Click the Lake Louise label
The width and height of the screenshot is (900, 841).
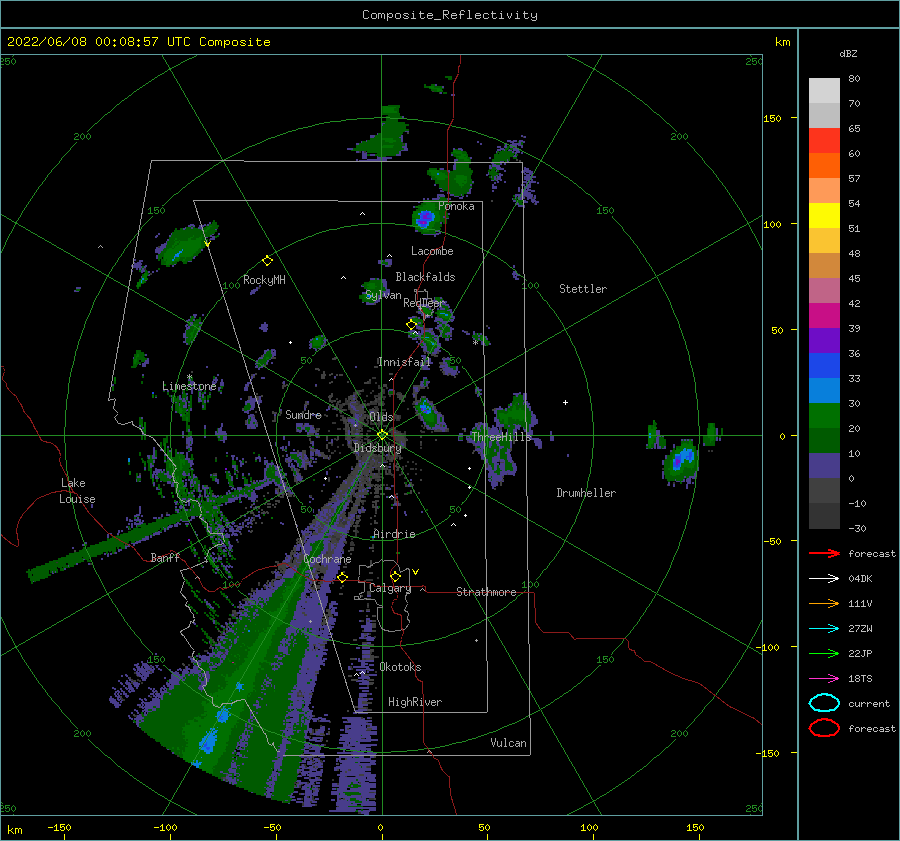[x=77, y=491]
